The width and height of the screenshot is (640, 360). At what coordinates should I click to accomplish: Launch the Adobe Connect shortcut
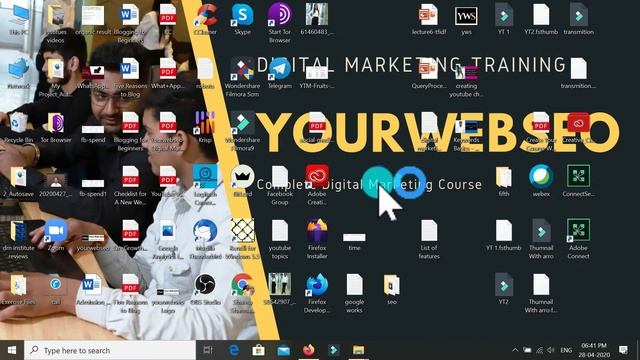pyautogui.click(x=578, y=239)
